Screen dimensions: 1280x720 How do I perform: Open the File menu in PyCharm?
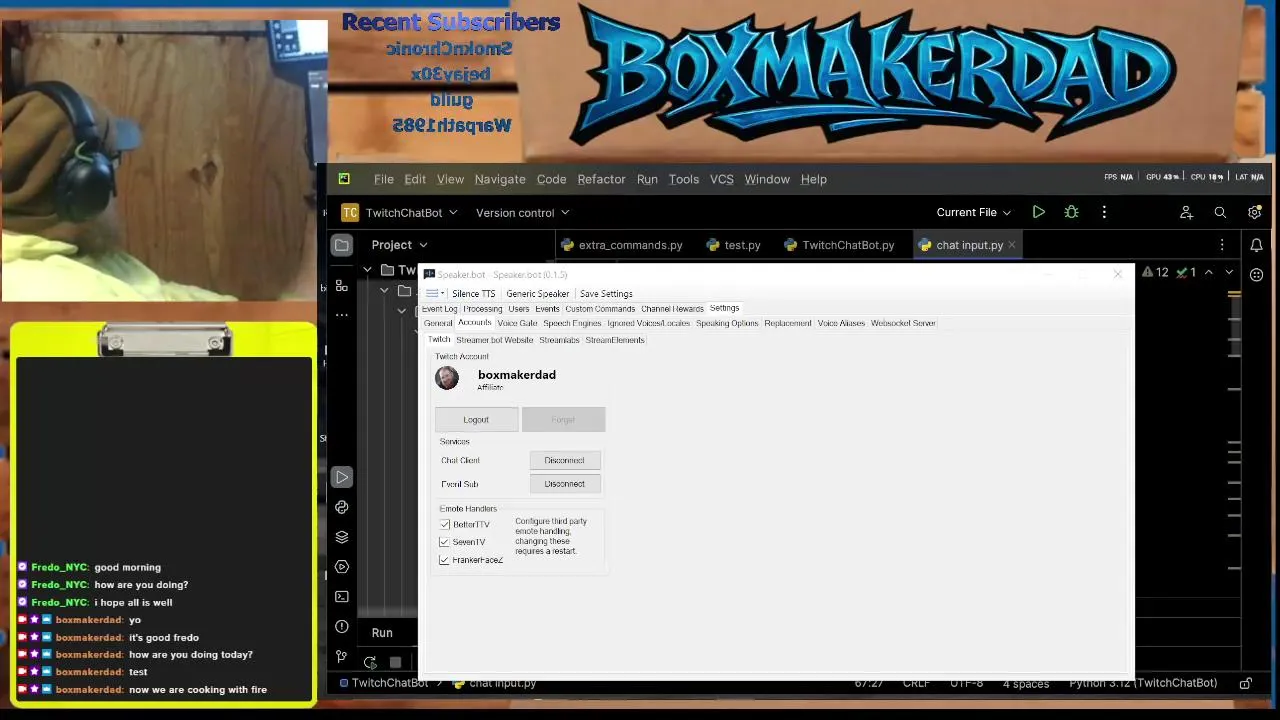point(384,179)
